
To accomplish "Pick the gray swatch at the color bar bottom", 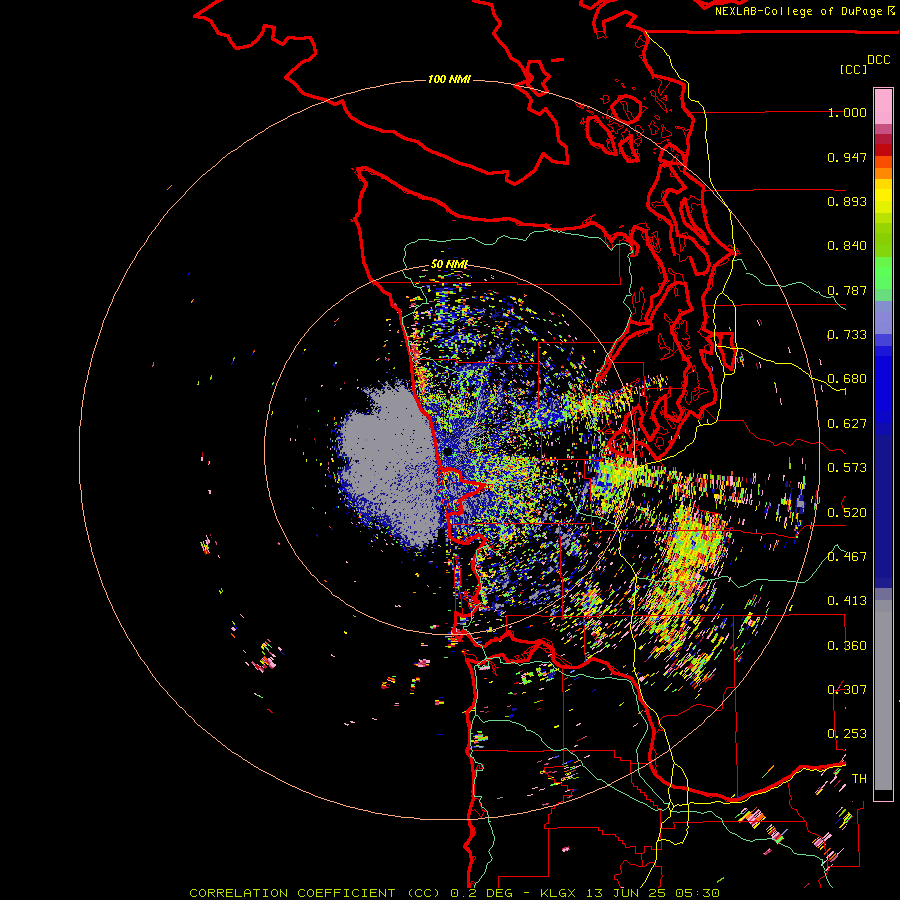I will (x=883, y=695).
